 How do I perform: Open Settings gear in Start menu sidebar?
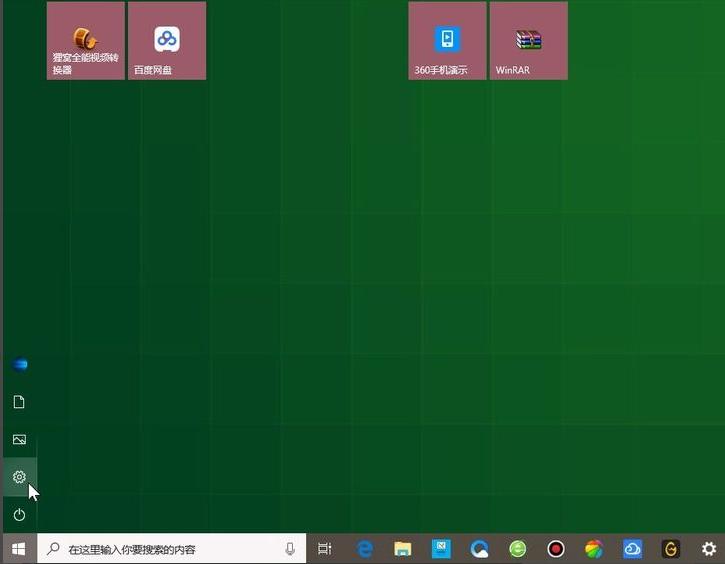click(x=19, y=477)
